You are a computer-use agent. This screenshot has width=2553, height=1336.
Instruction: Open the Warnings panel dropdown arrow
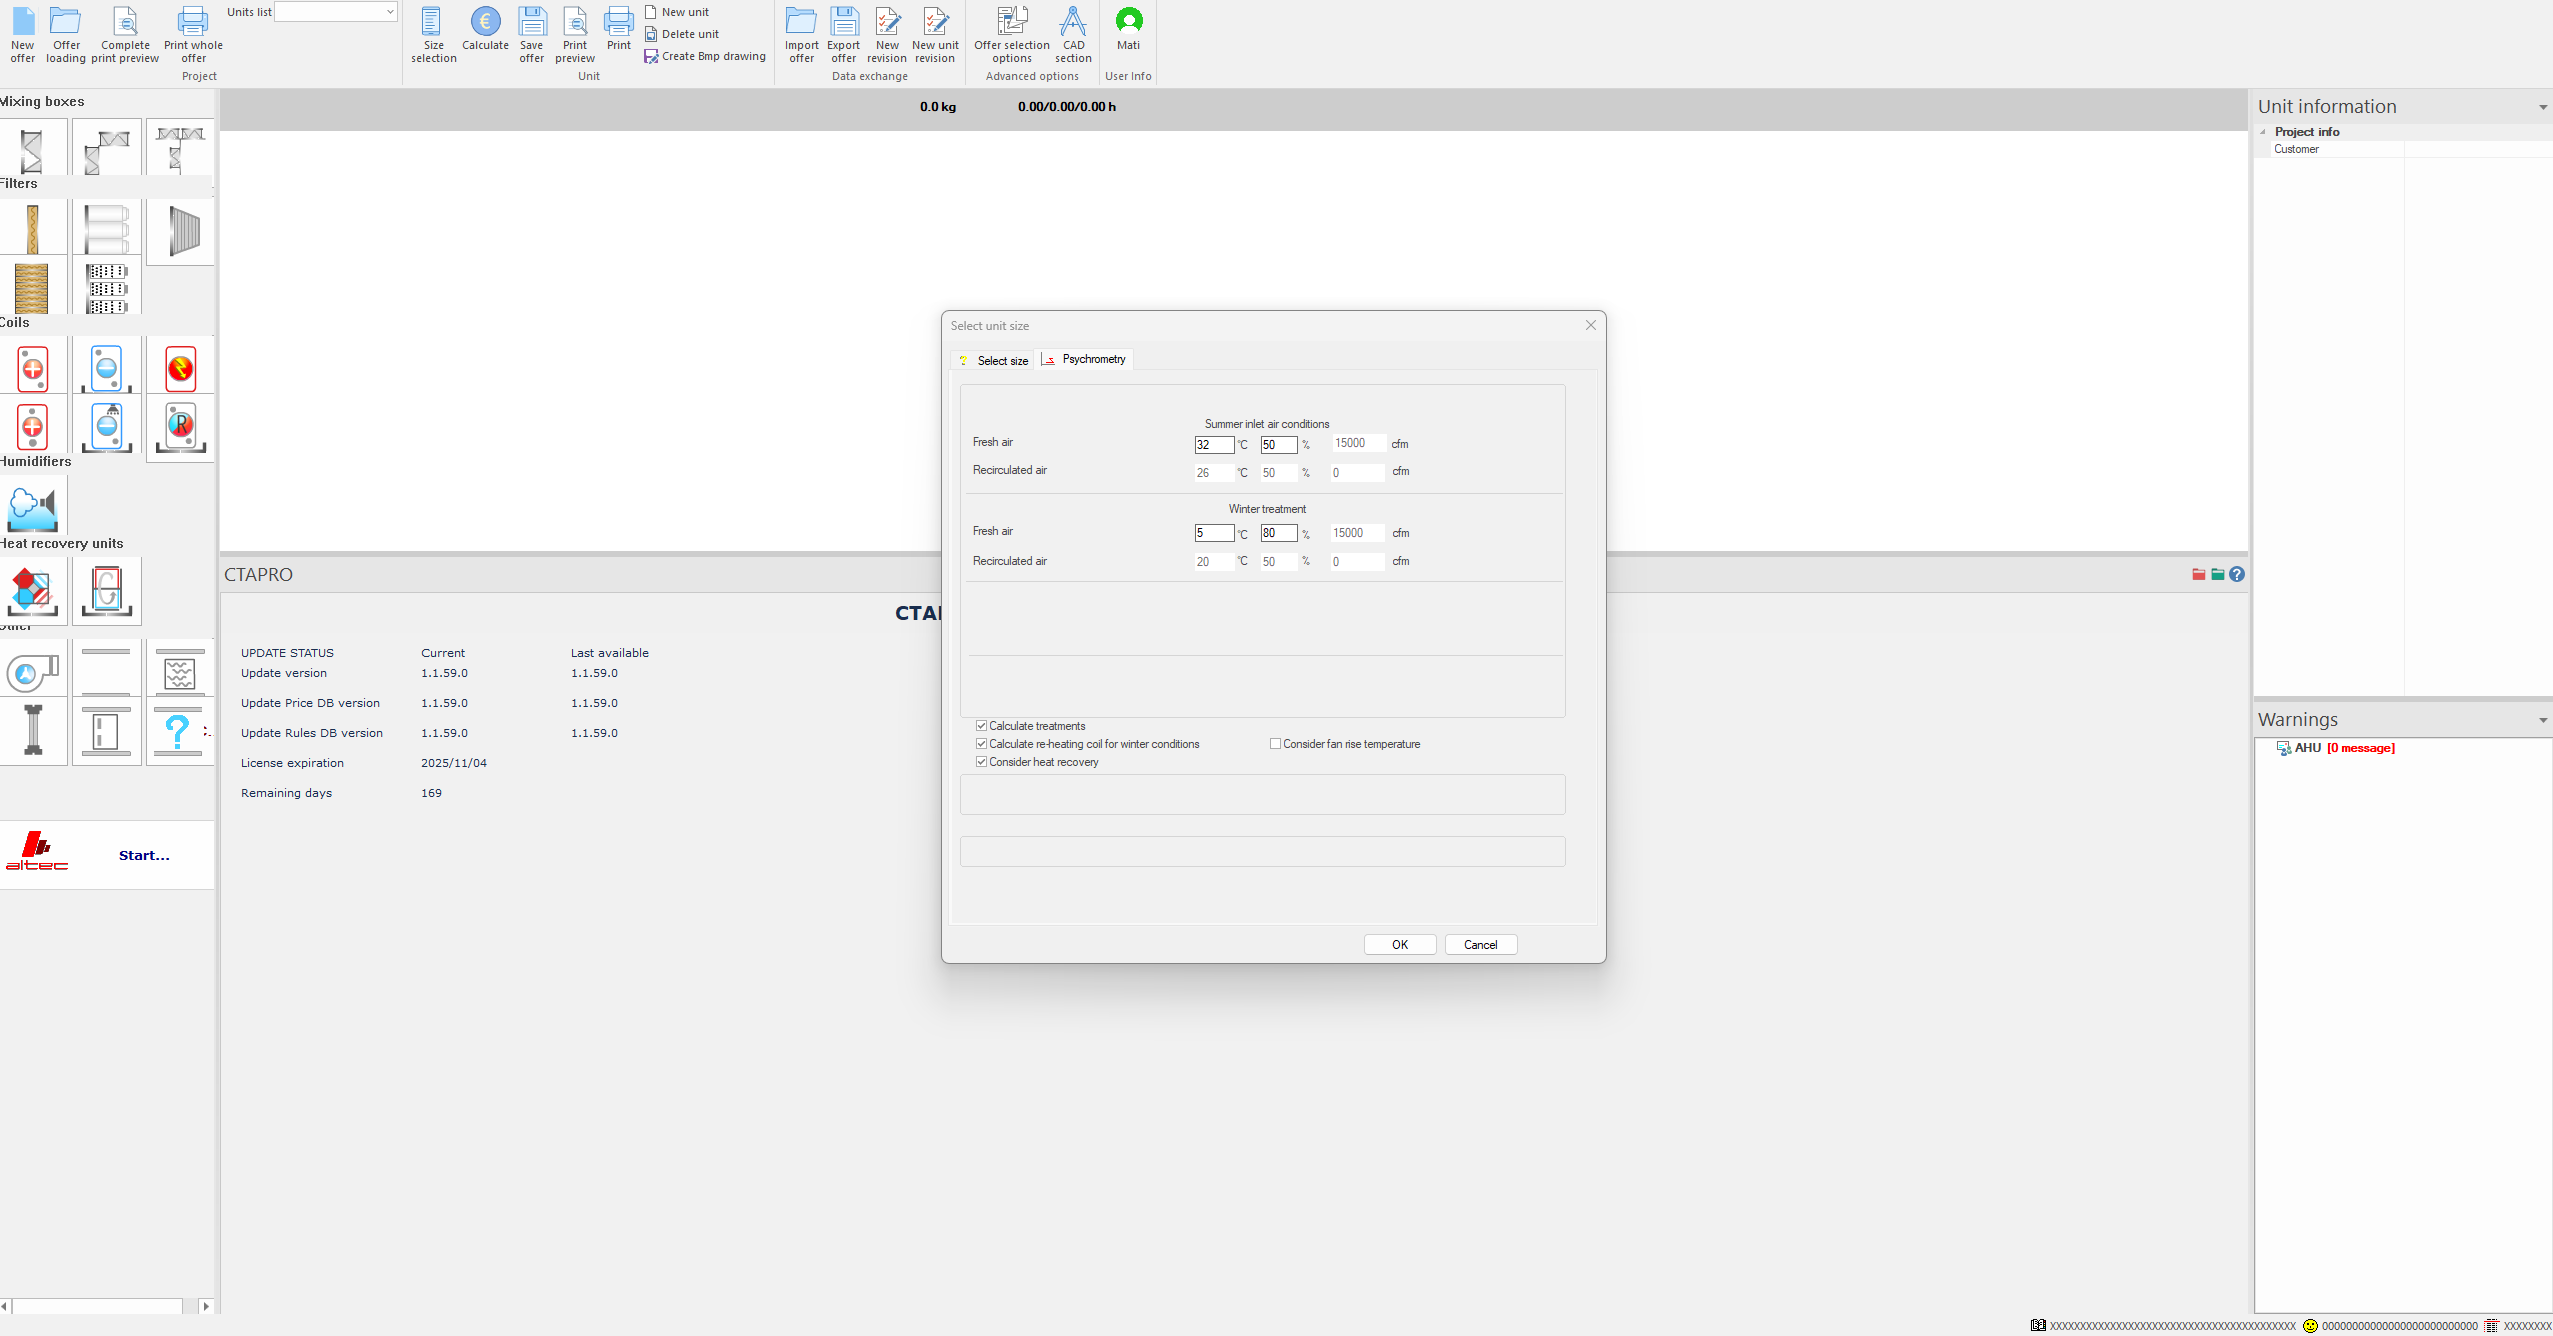(2543, 720)
